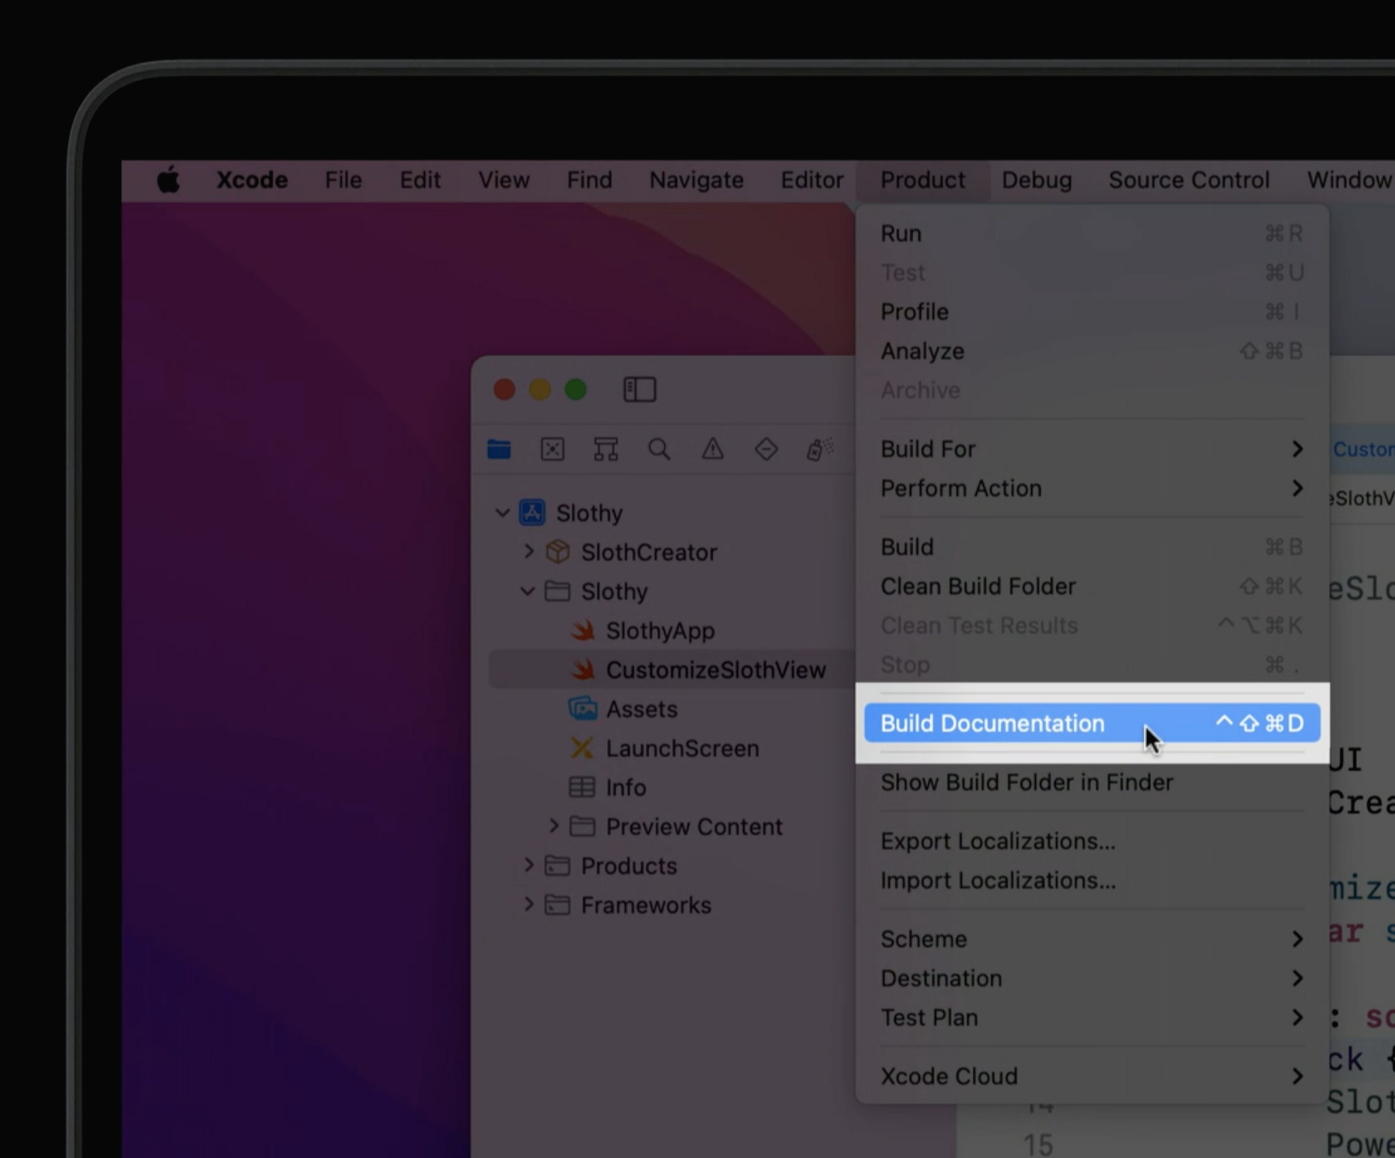Choose Run from the Product menu
Image resolution: width=1395 pixels, height=1158 pixels.
coord(1092,233)
